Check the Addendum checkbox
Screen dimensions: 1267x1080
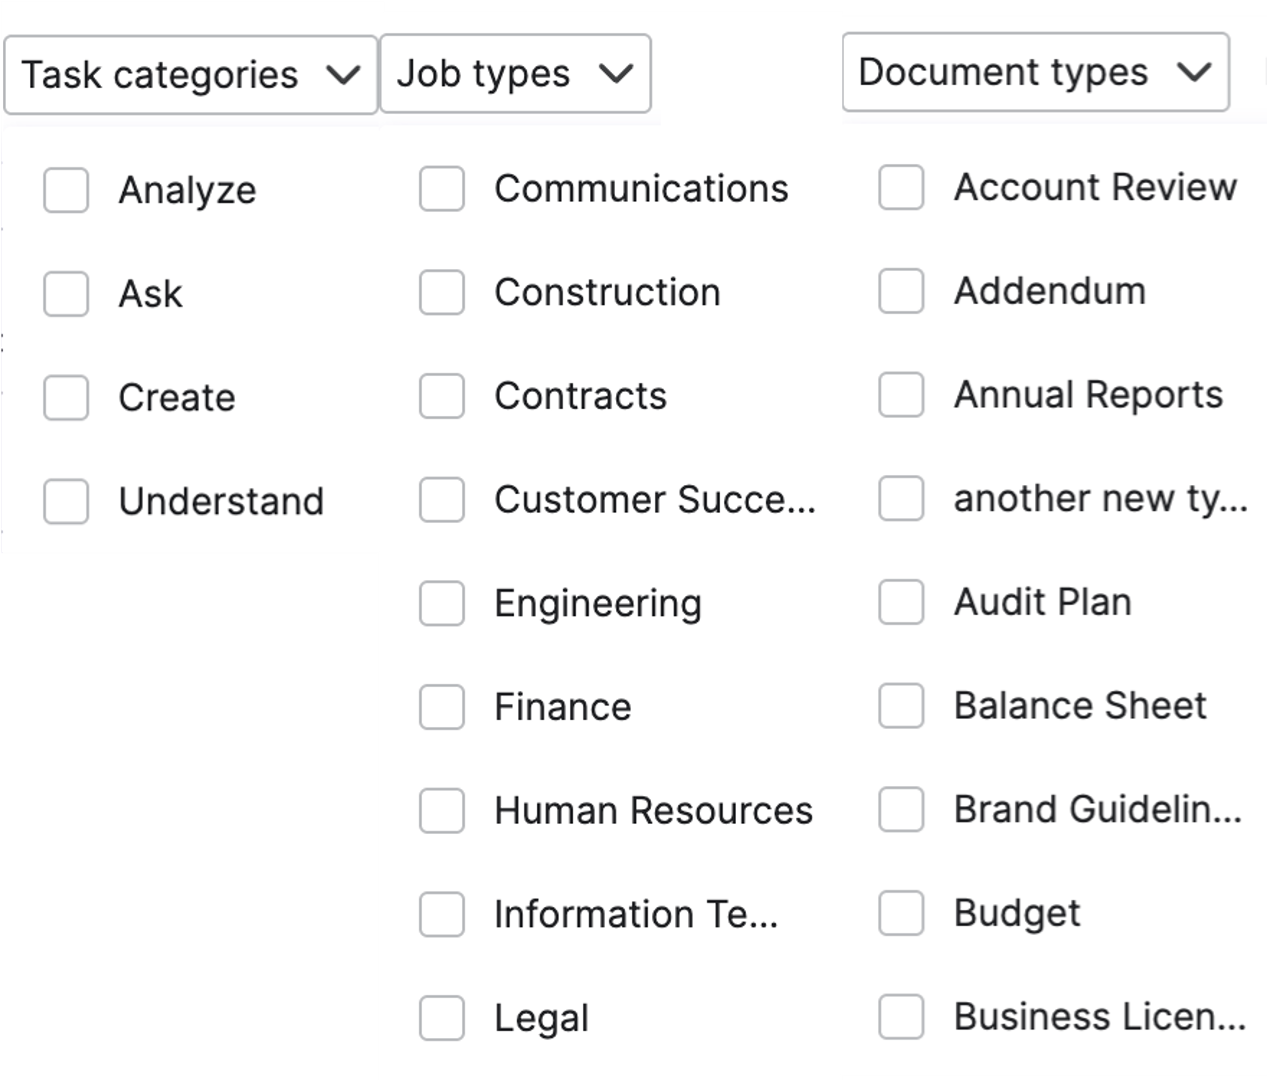tap(901, 291)
